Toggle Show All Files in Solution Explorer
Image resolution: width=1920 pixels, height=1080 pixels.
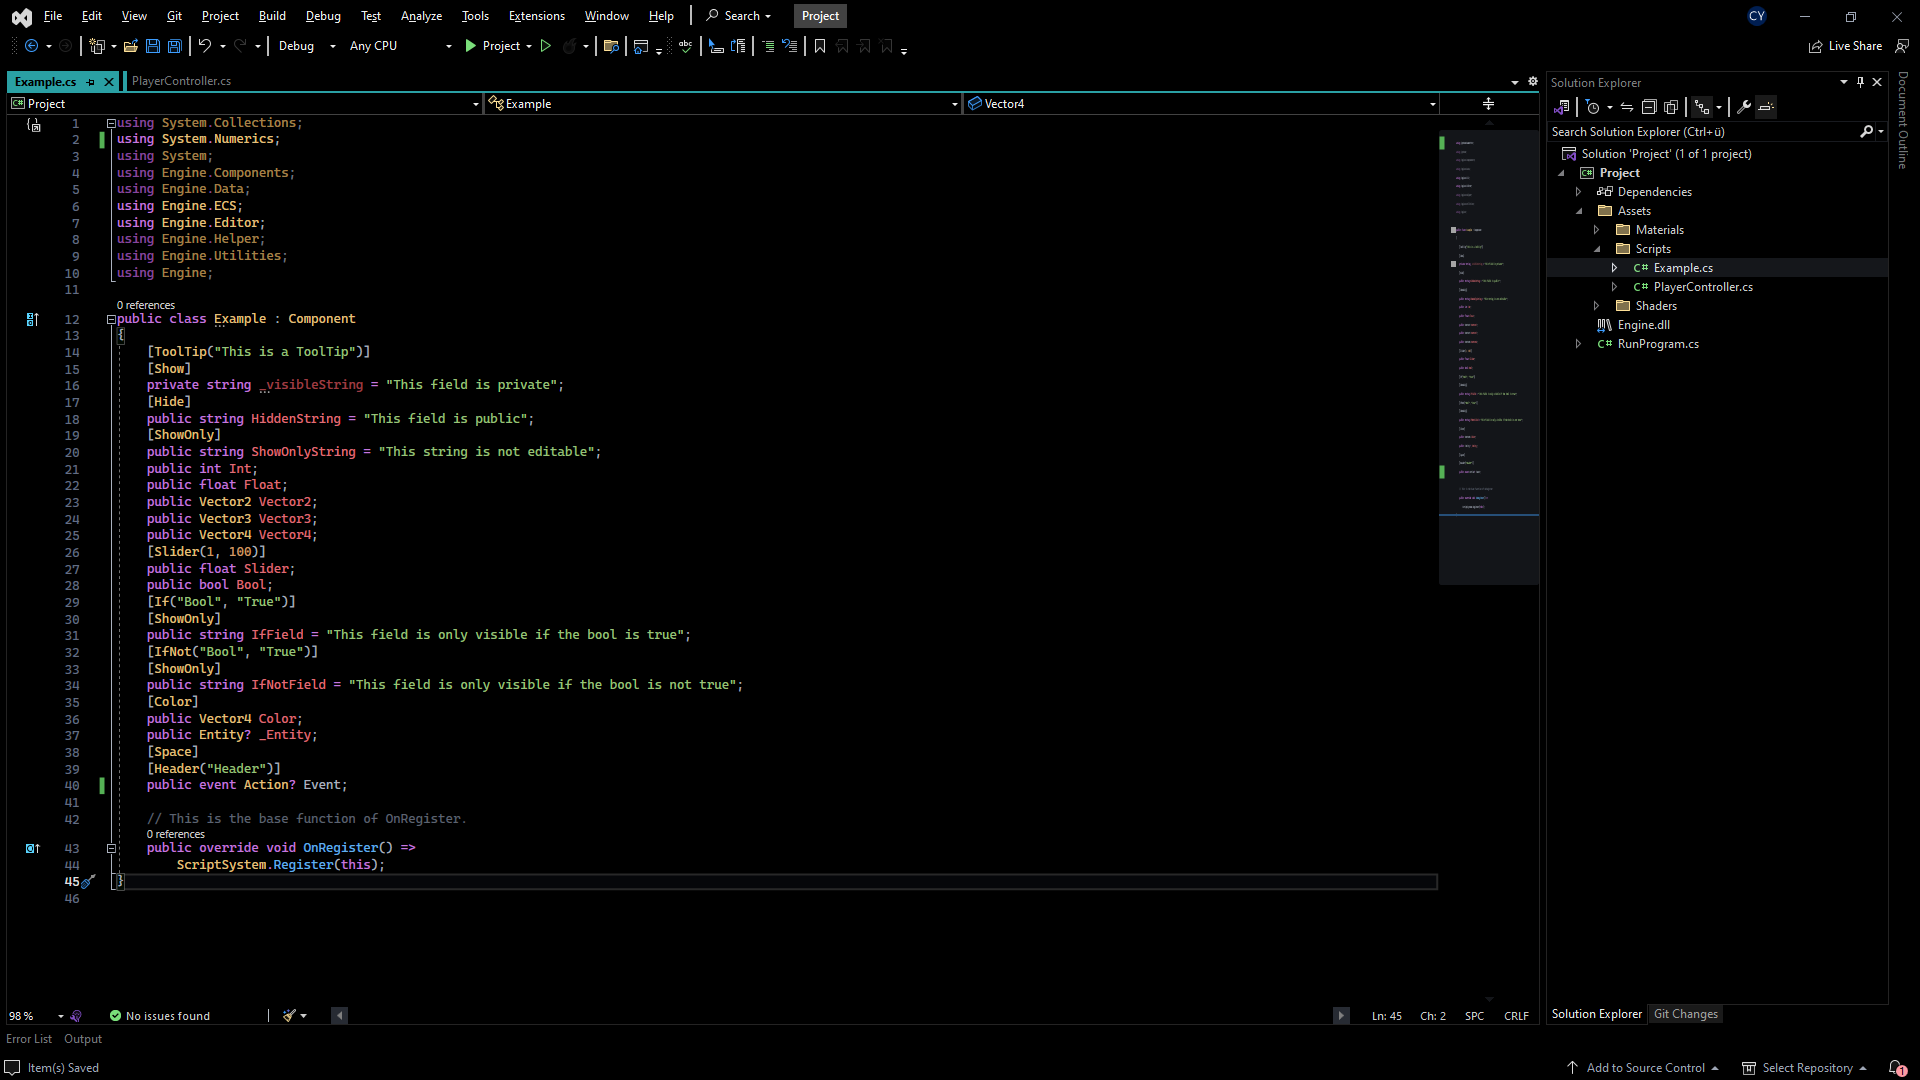point(1671,107)
